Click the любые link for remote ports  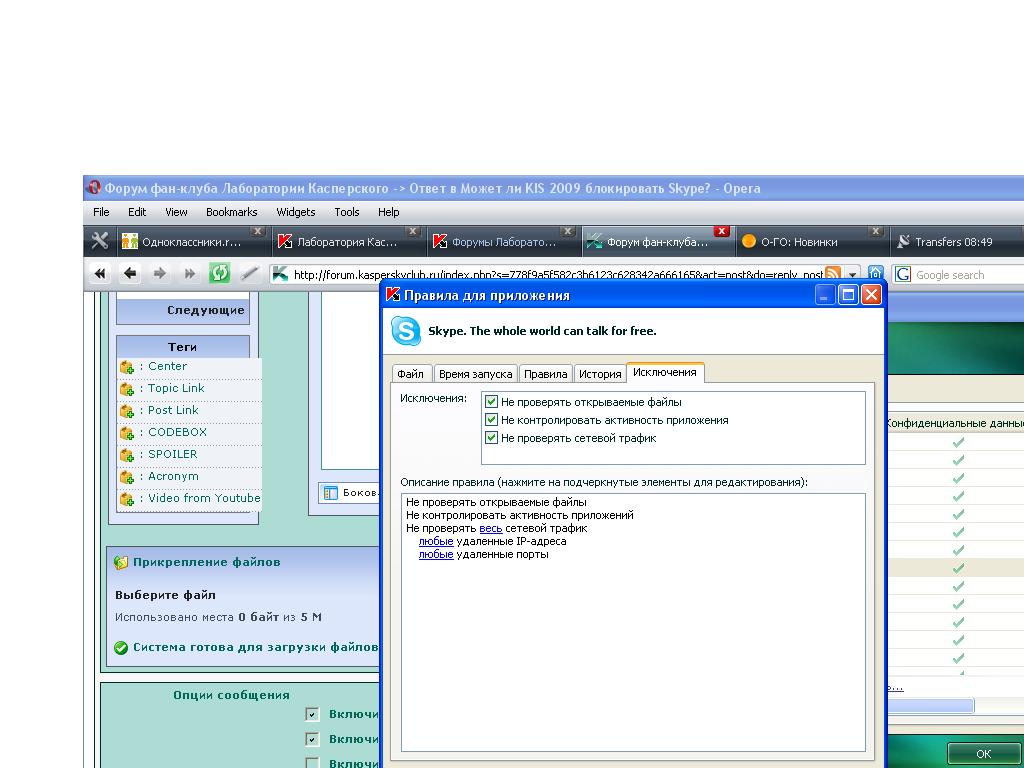point(436,554)
